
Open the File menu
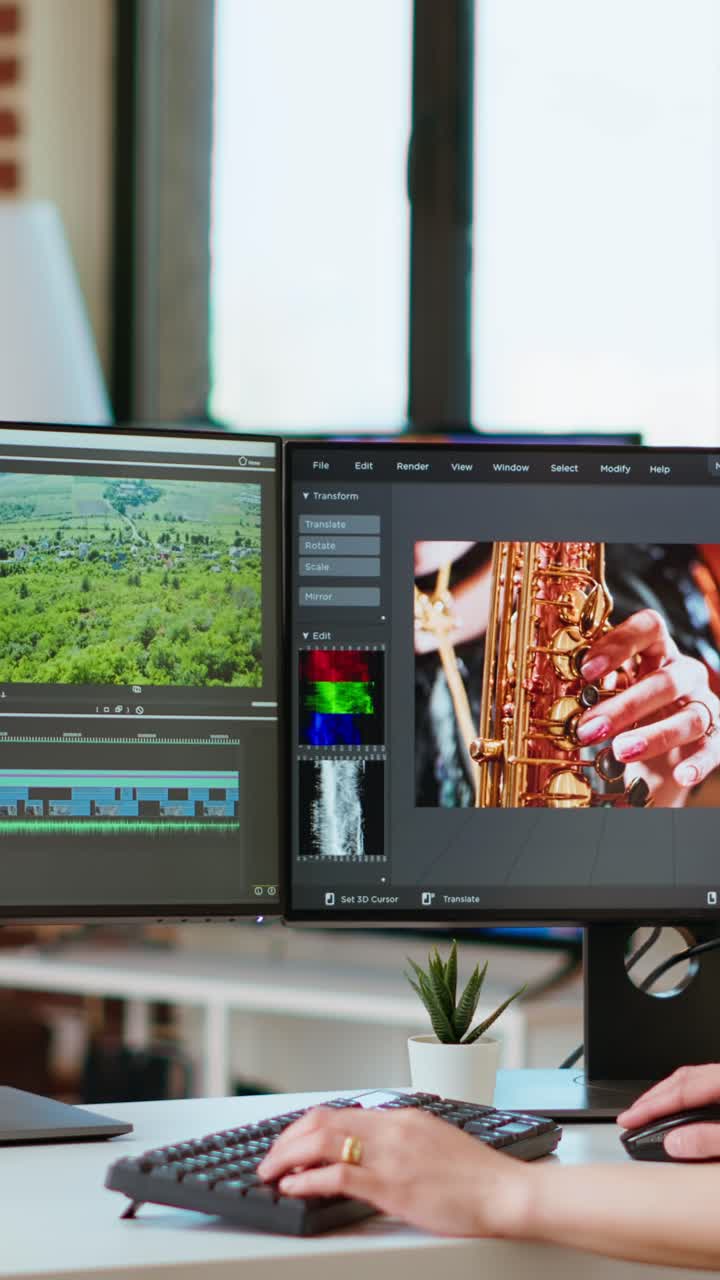tap(320, 466)
